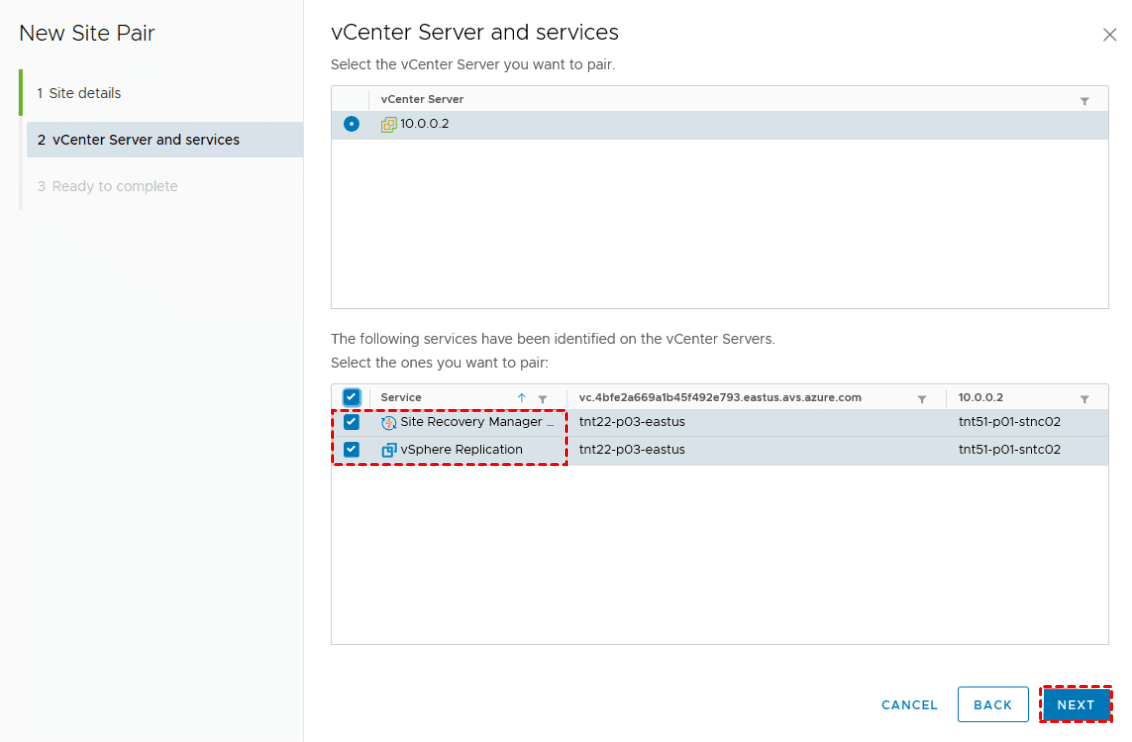
Task: Click the NEXT button
Action: tap(1076, 705)
